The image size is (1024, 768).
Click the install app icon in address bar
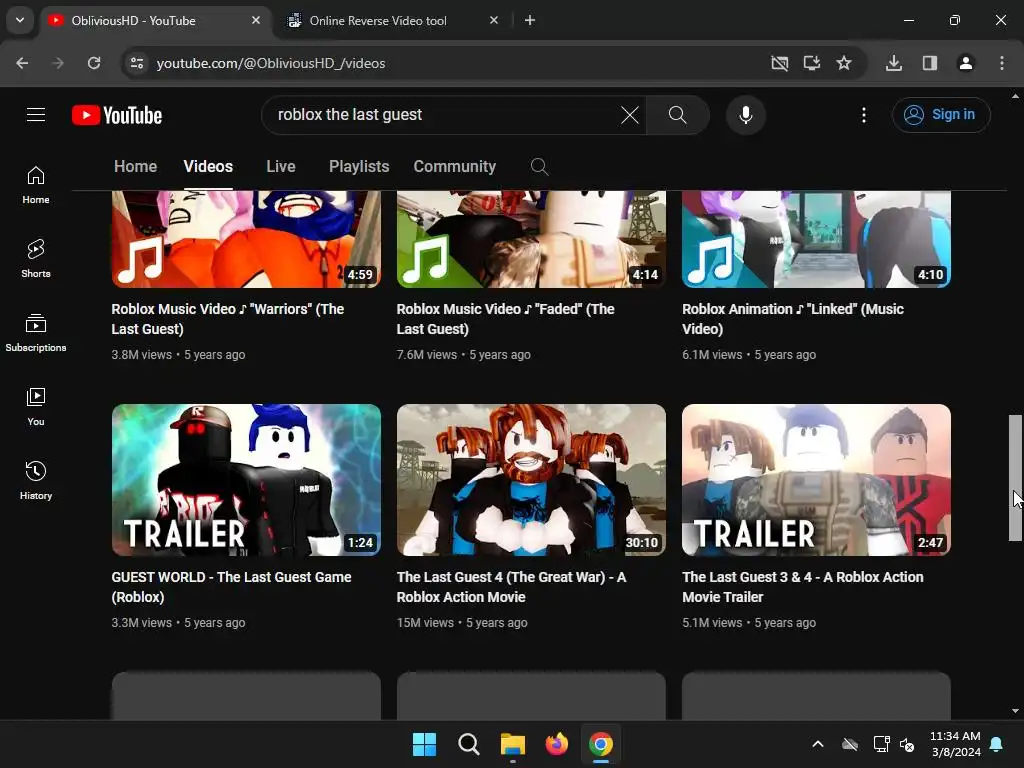[812, 63]
